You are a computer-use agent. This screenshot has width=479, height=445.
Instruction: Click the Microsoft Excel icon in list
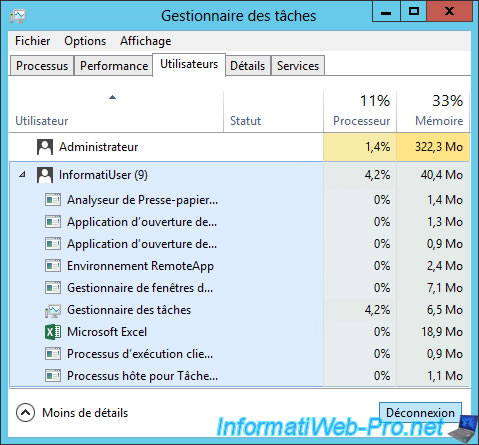click(x=53, y=332)
